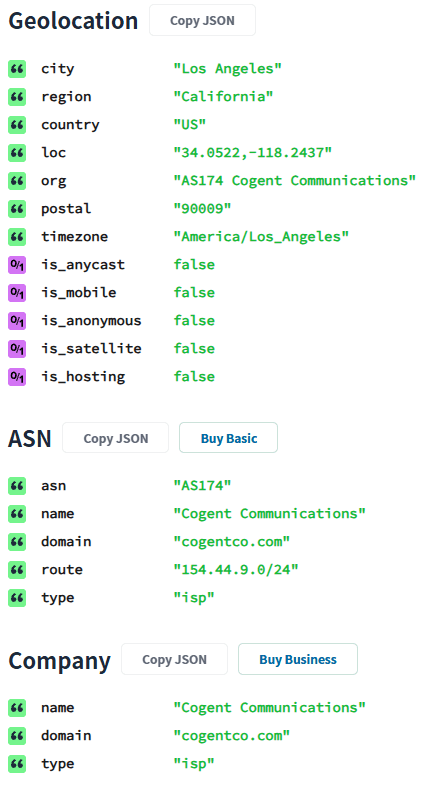Screen dimensions: 444x787
Task: Click the Buy Basic button
Action: (229, 438)
